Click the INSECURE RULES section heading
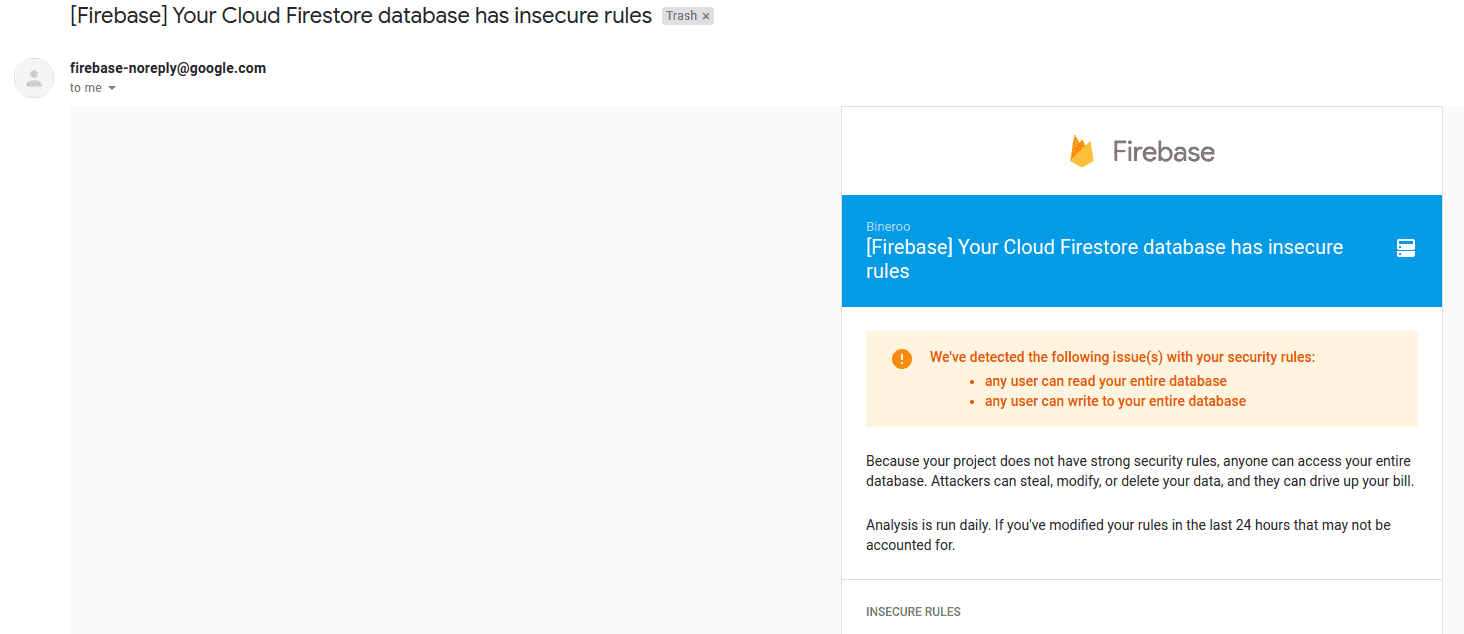Image resolution: width=1464 pixels, height=634 pixels. (913, 612)
